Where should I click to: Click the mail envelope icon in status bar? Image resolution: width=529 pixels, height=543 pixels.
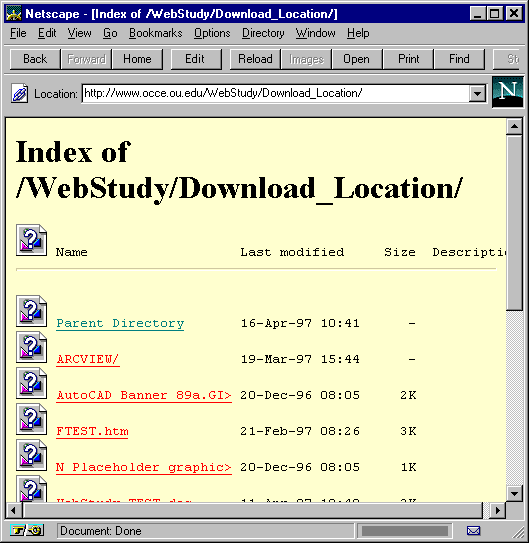pyautogui.click(x=473, y=530)
